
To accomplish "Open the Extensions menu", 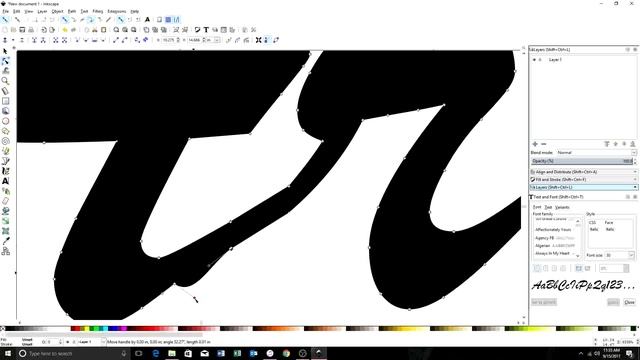I will point(117,11).
